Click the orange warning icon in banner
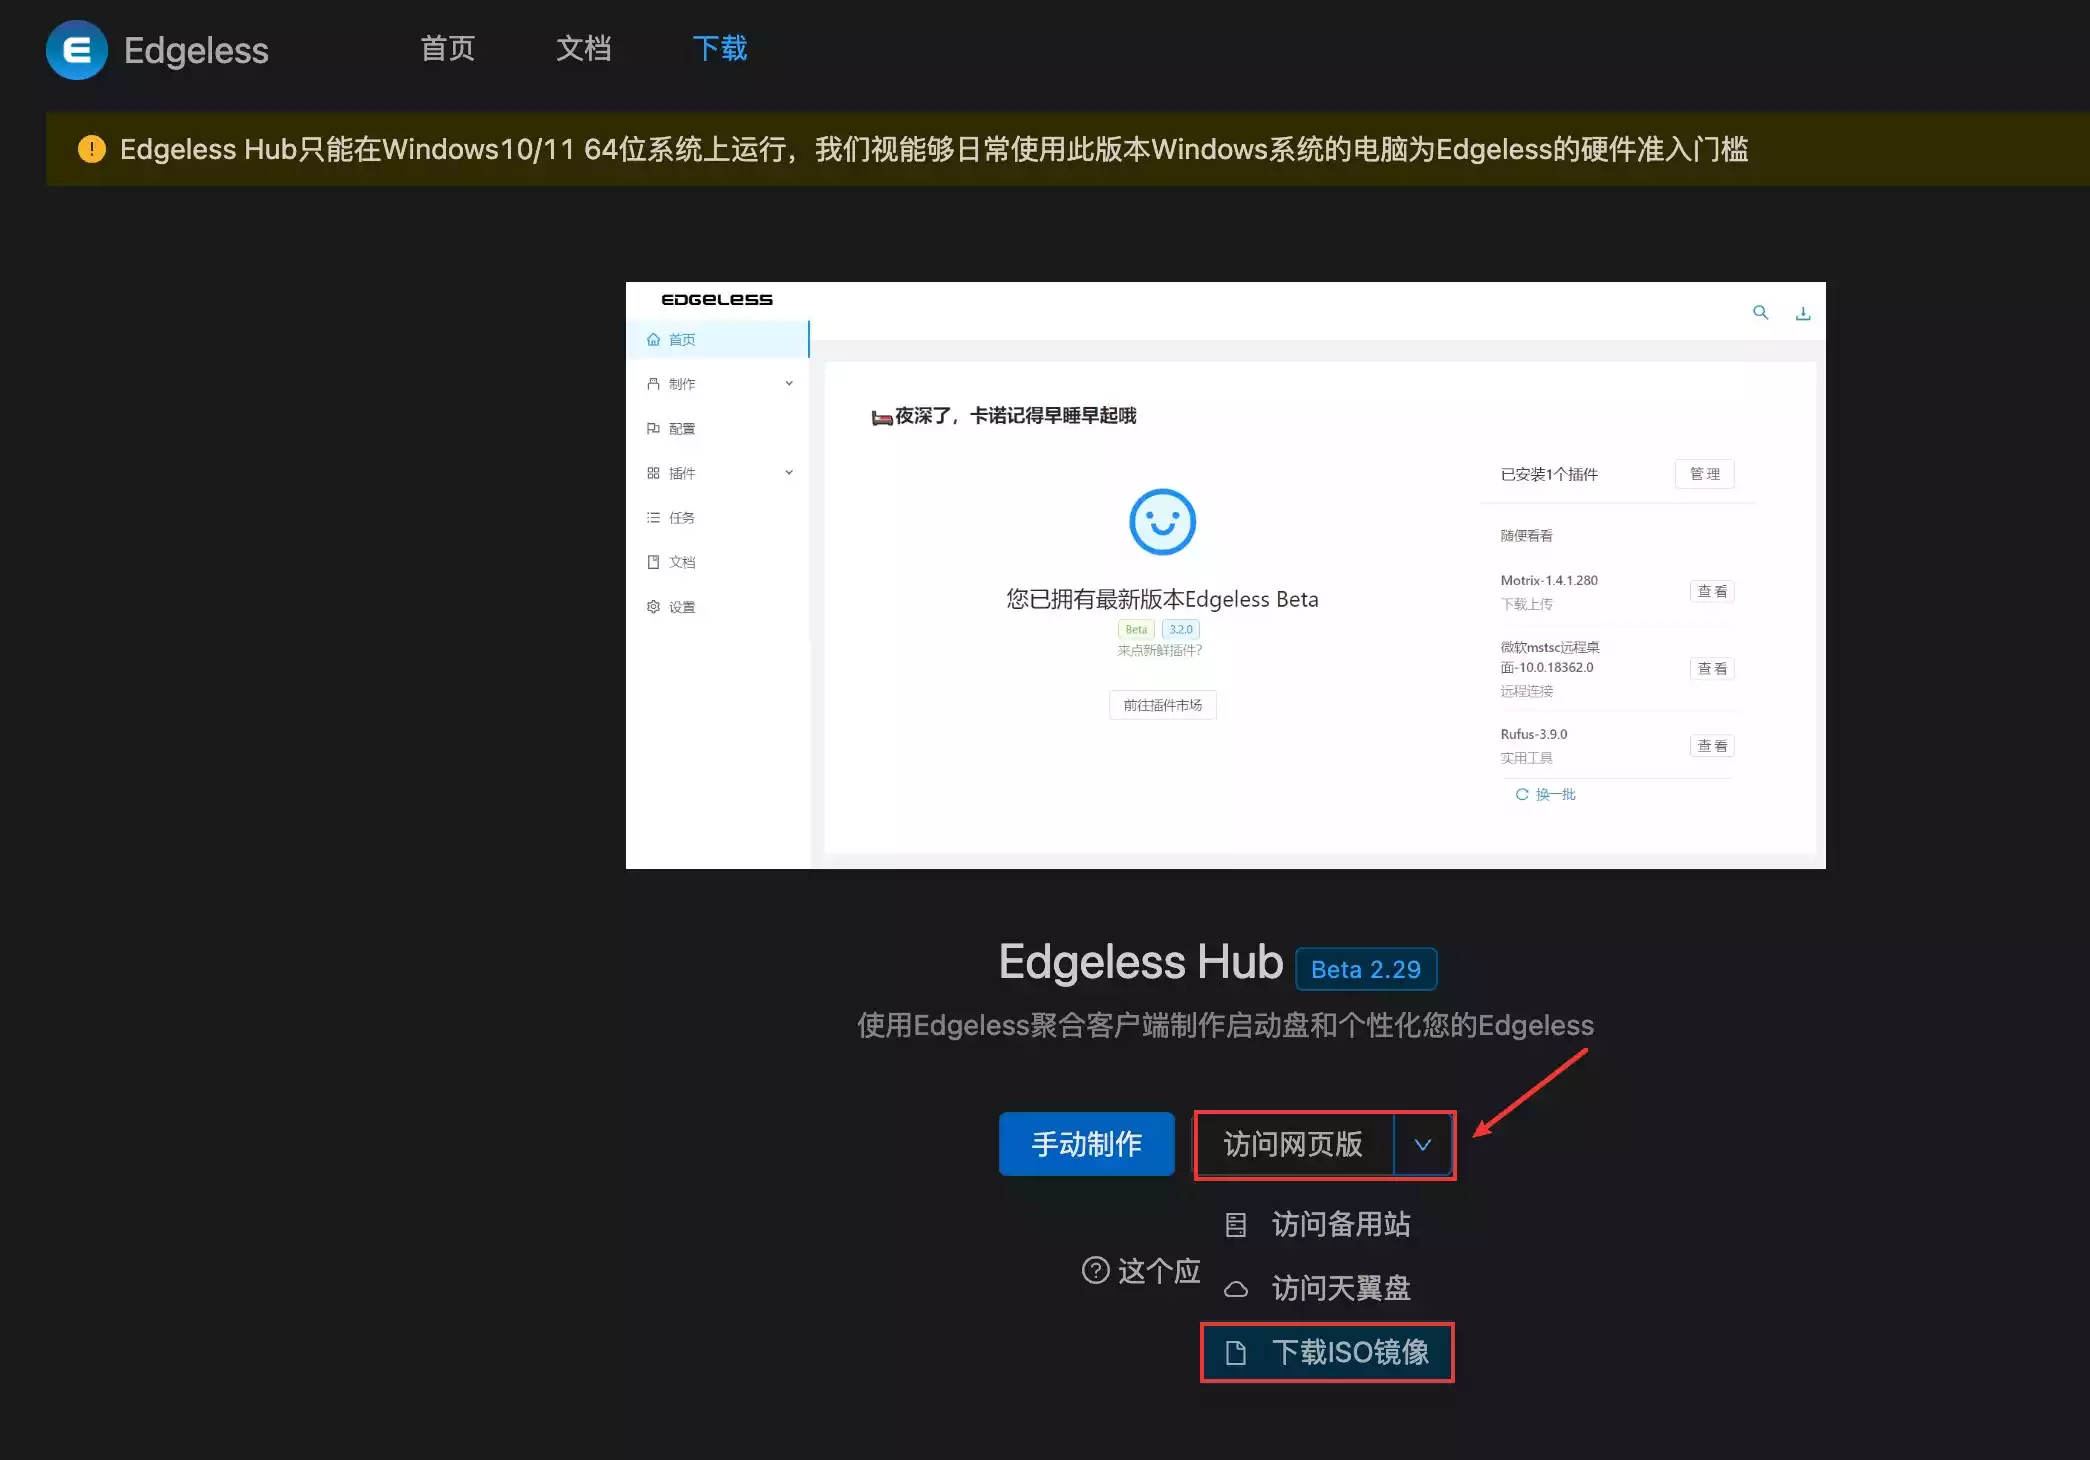Image resolution: width=2090 pixels, height=1460 pixels. (91, 149)
